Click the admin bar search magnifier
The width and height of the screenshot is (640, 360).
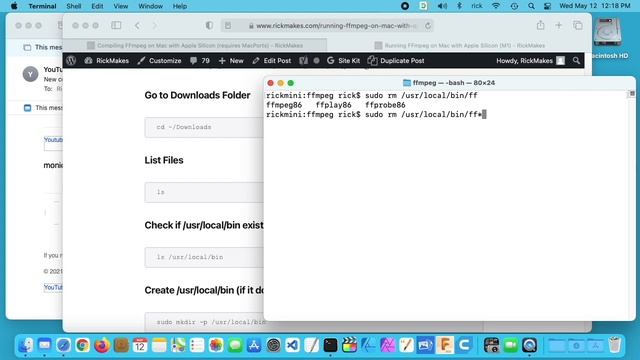click(576, 60)
